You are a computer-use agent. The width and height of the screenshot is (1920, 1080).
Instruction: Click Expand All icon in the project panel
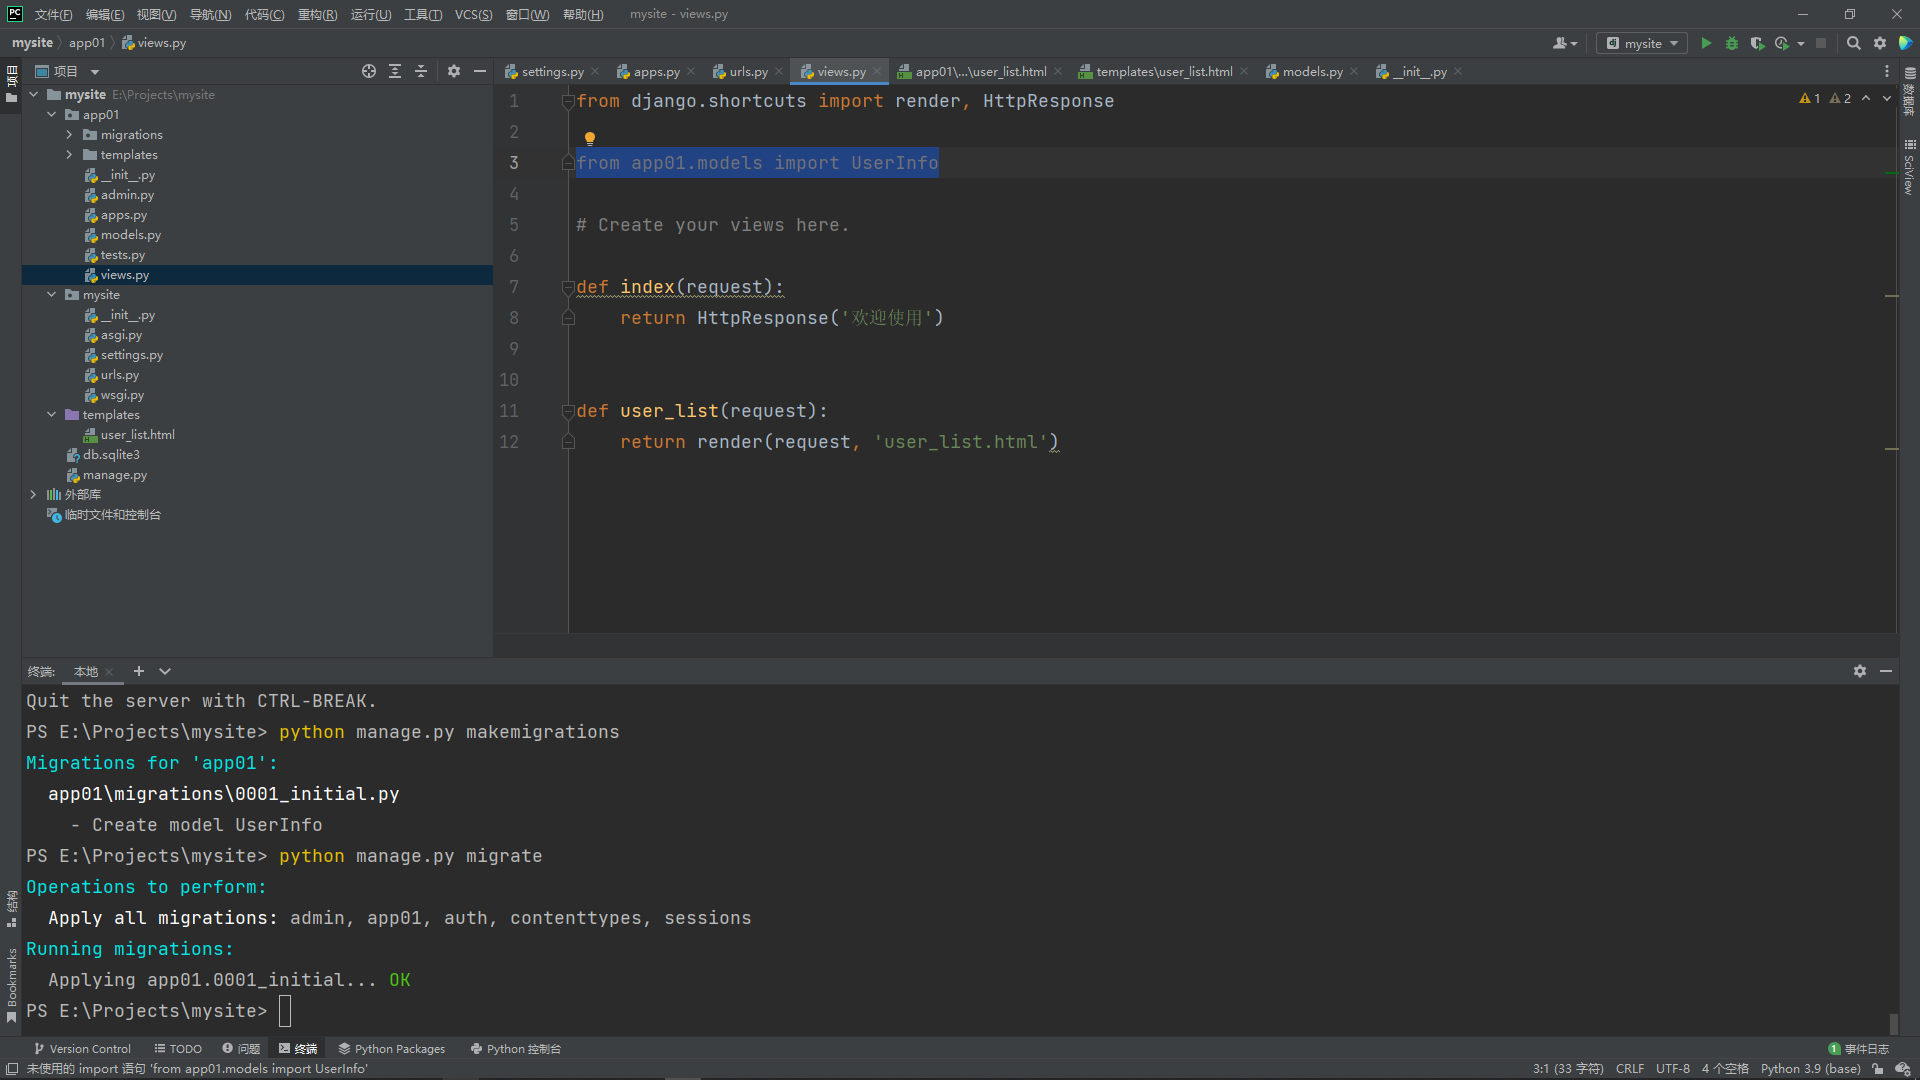click(x=395, y=71)
